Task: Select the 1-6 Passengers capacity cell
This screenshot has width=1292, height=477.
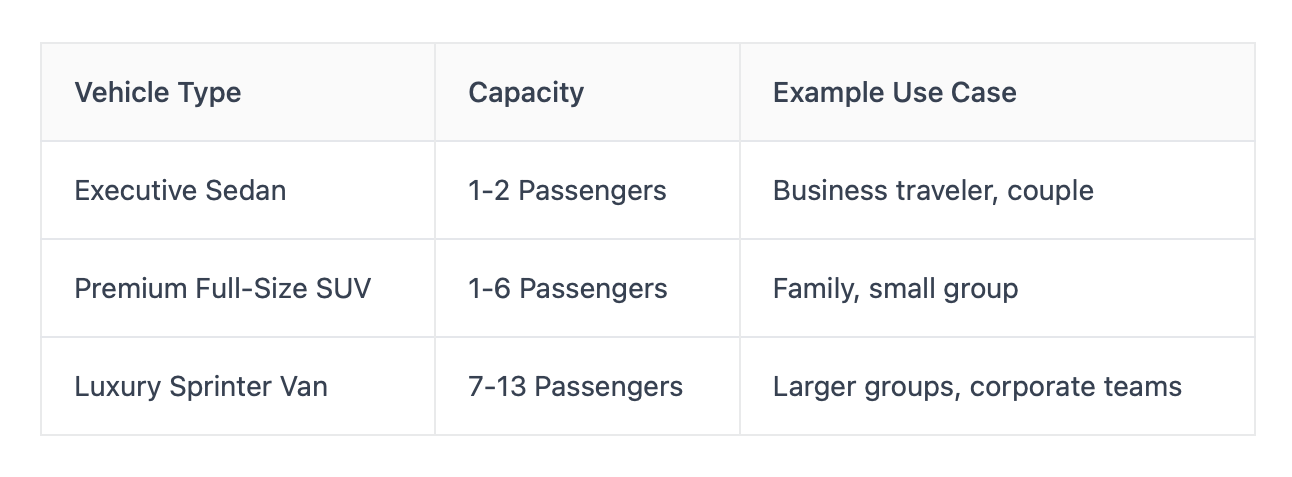Action: (x=567, y=289)
